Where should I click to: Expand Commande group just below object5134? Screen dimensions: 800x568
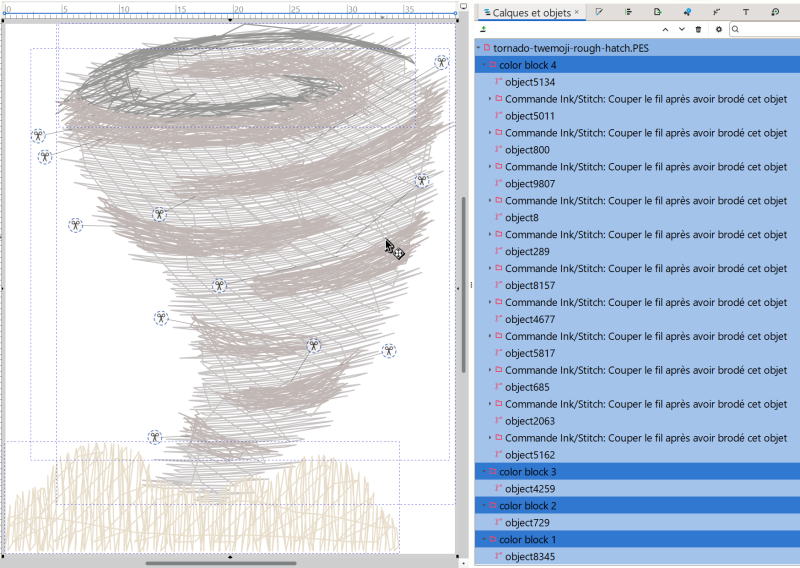point(490,98)
